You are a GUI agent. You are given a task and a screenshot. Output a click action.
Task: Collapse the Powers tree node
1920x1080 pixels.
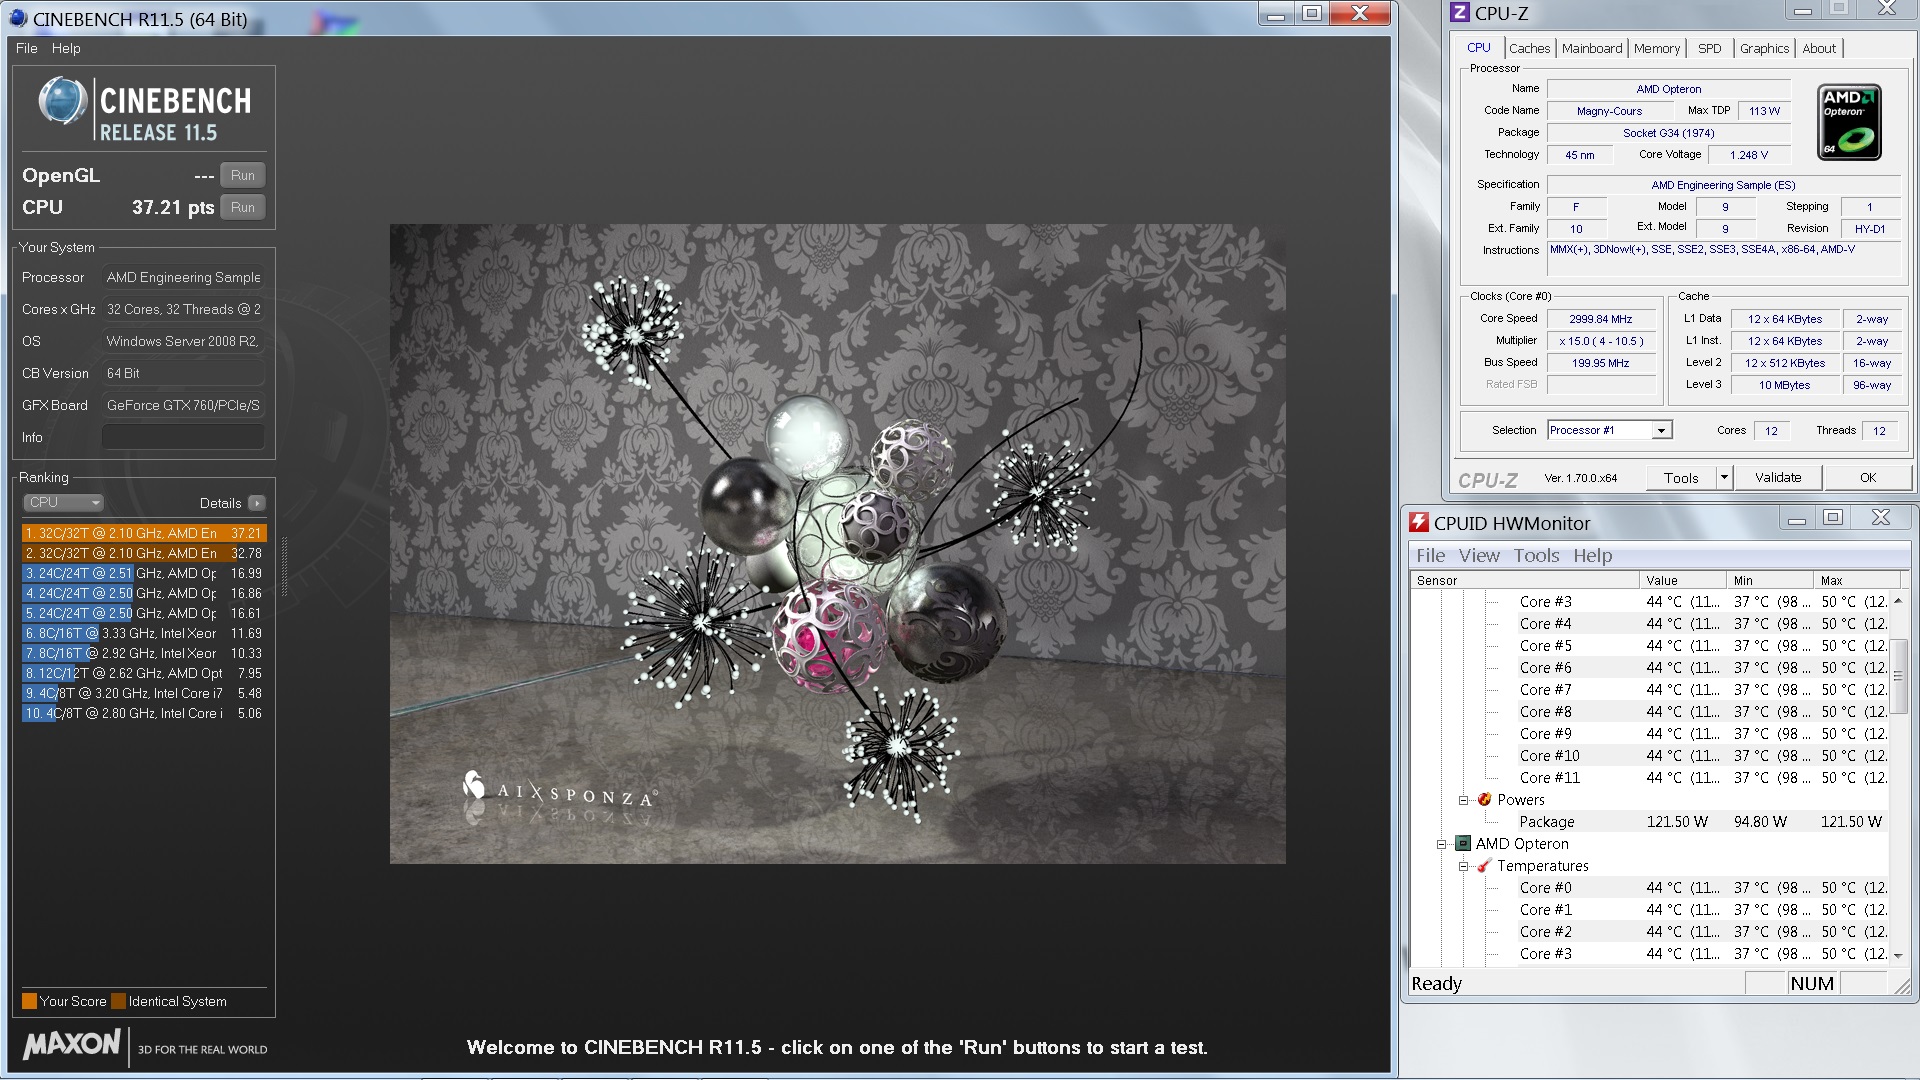[1463, 800]
